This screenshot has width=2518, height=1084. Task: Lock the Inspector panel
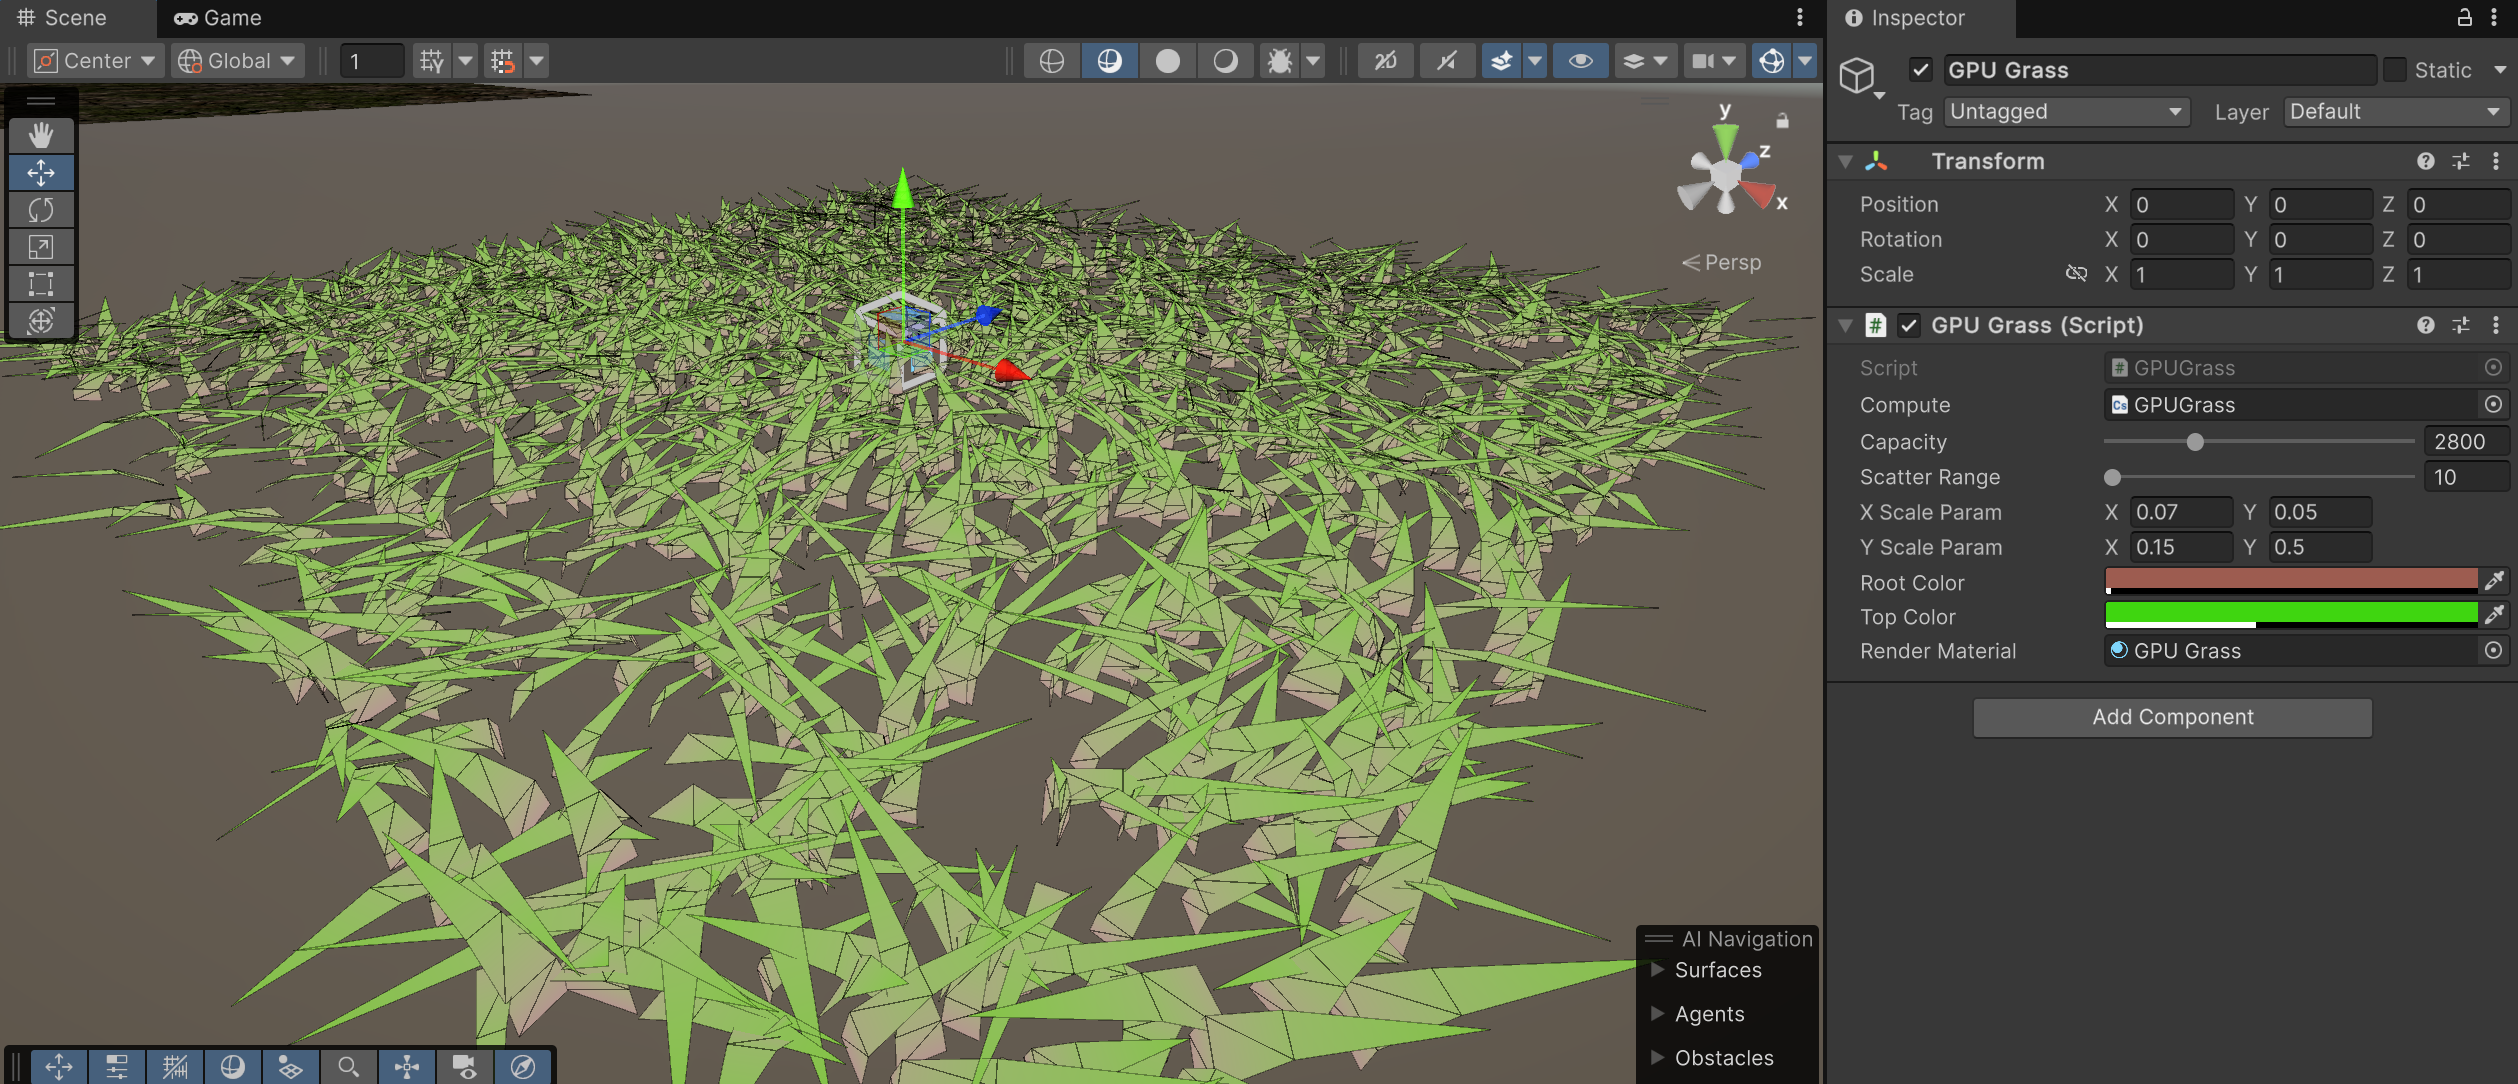2465,18
